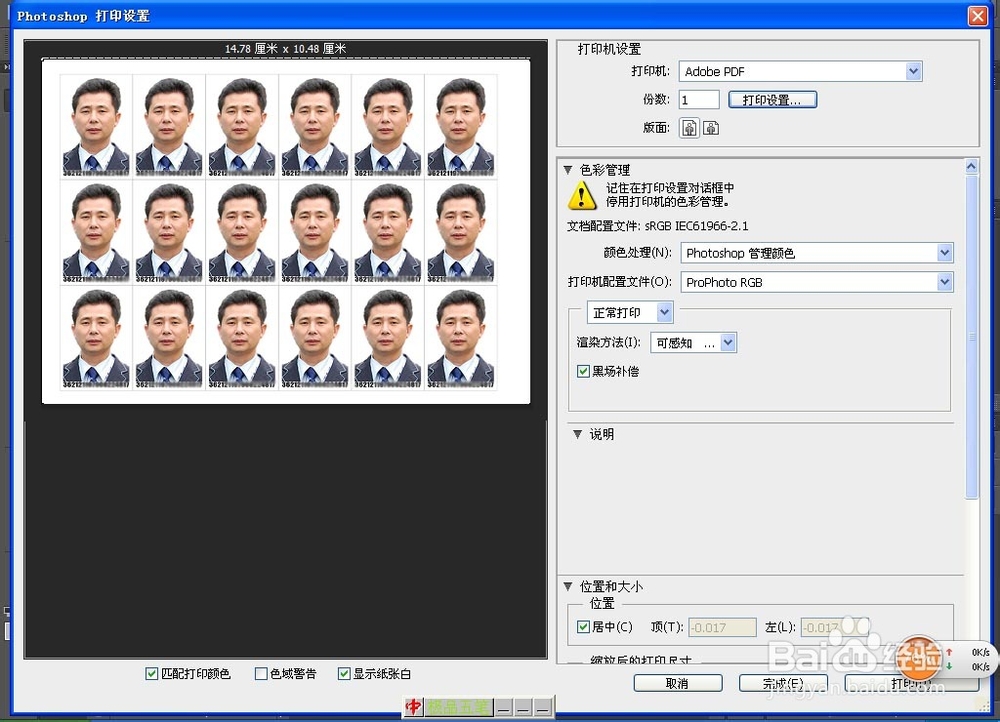
Task: Select portrait page orientation icon
Action: (689, 128)
